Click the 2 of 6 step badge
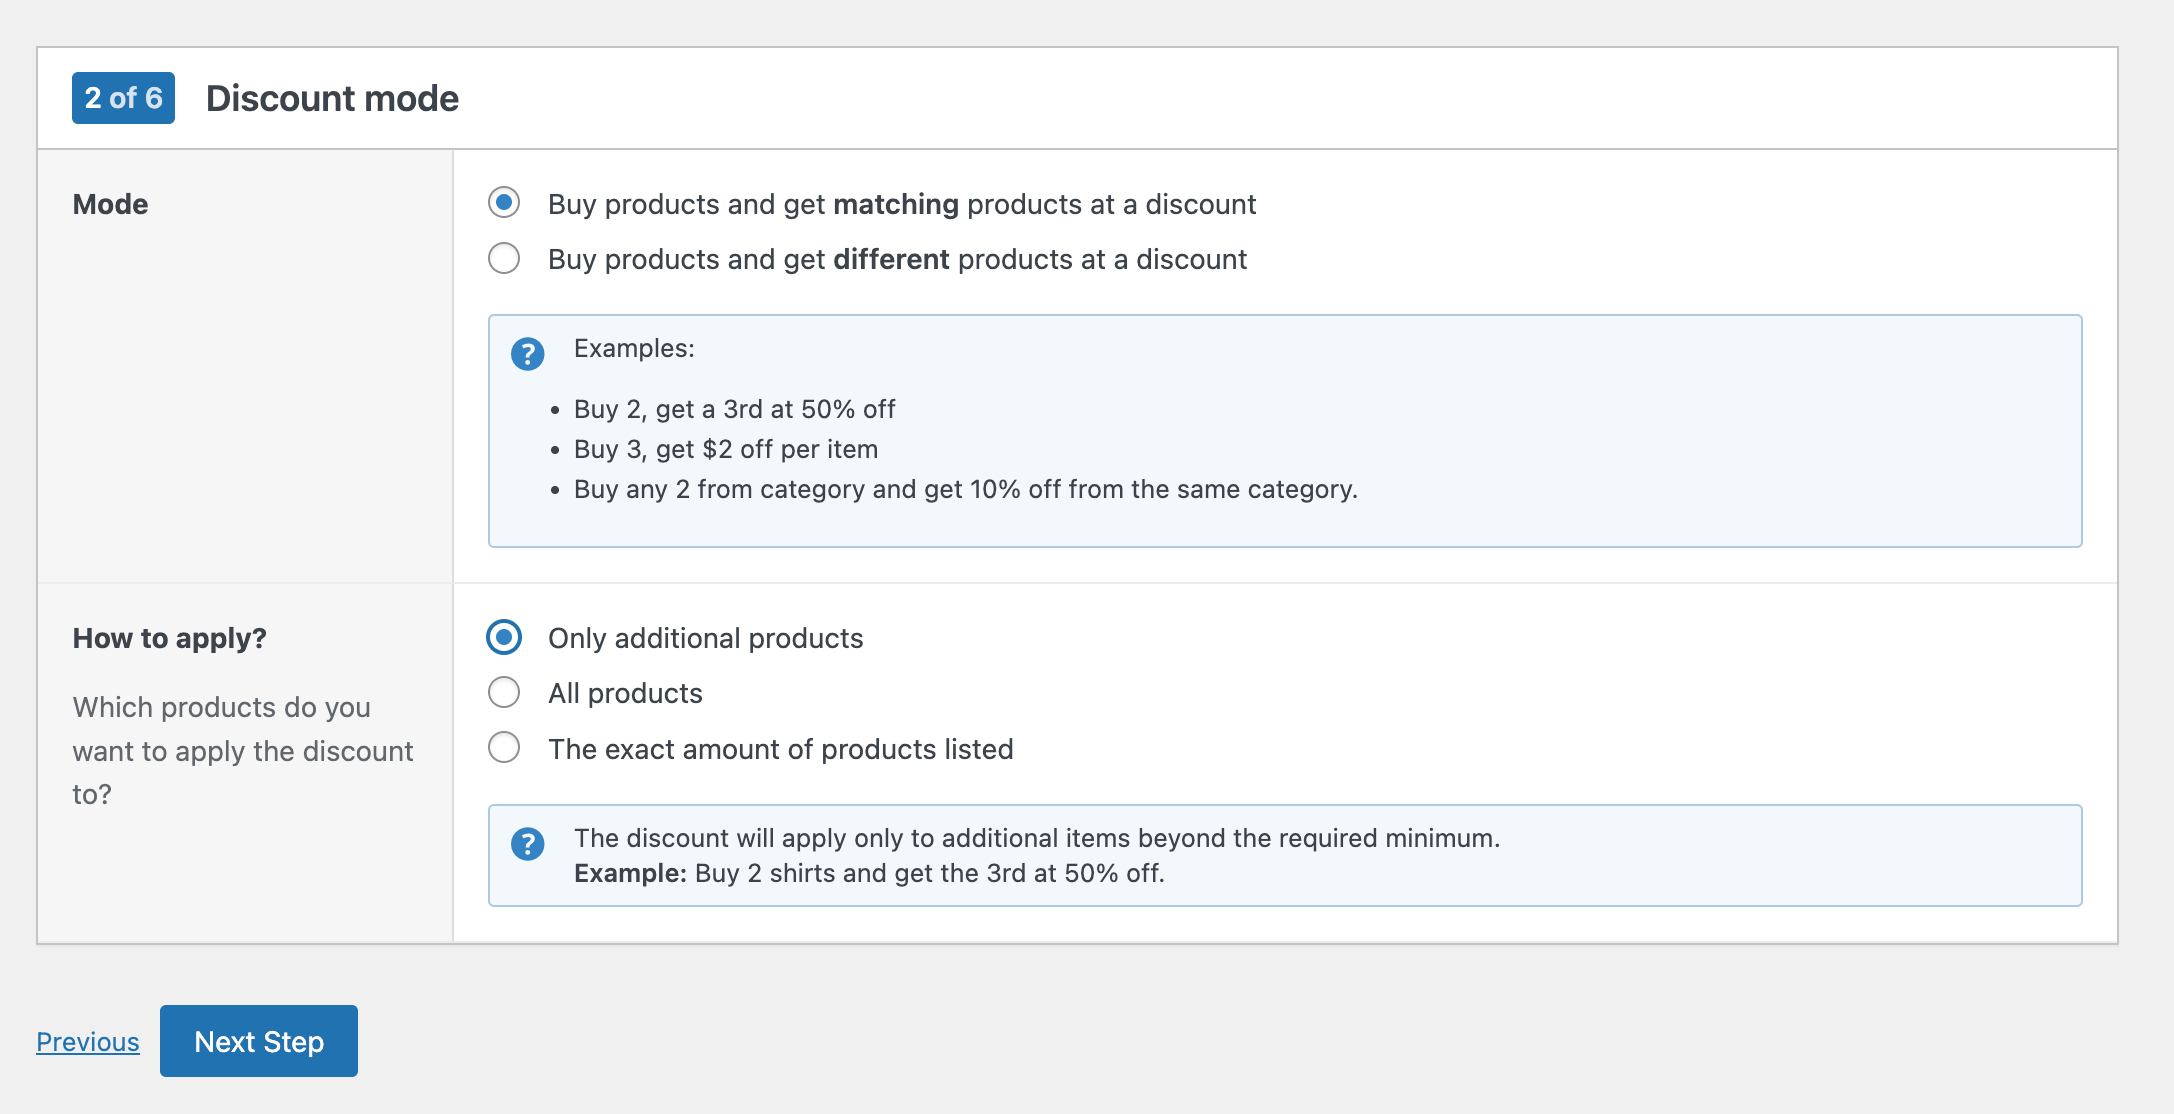2174x1114 pixels. pyautogui.click(x=123, y=98)
